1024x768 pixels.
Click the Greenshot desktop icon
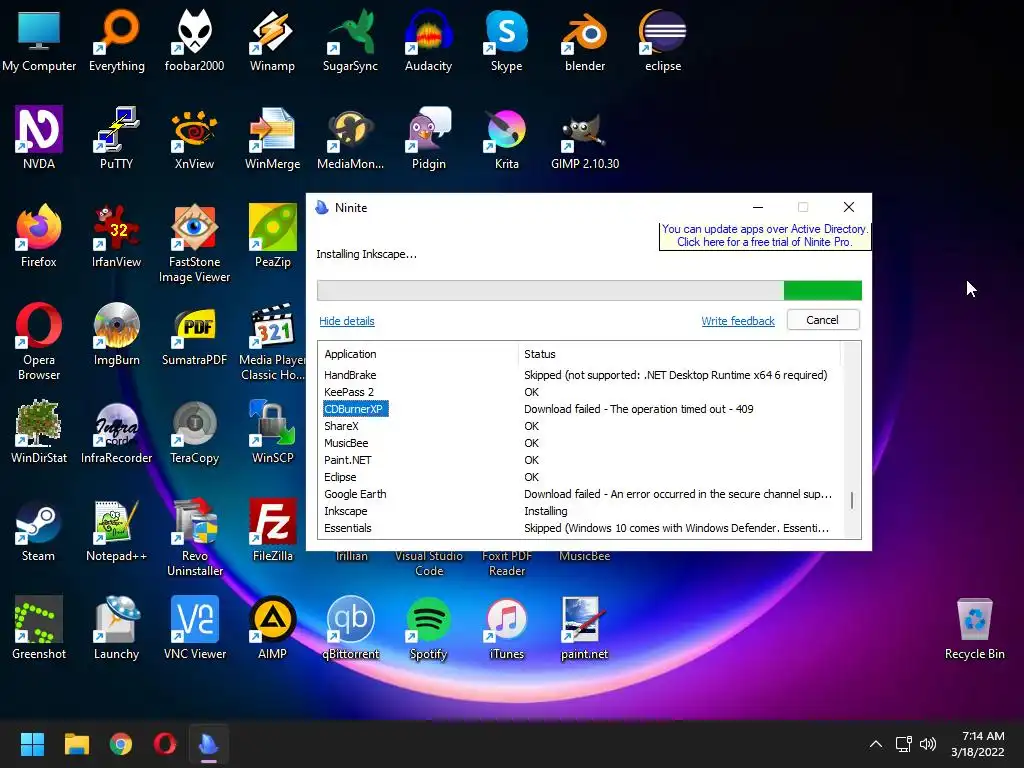[x=39, y=628]
